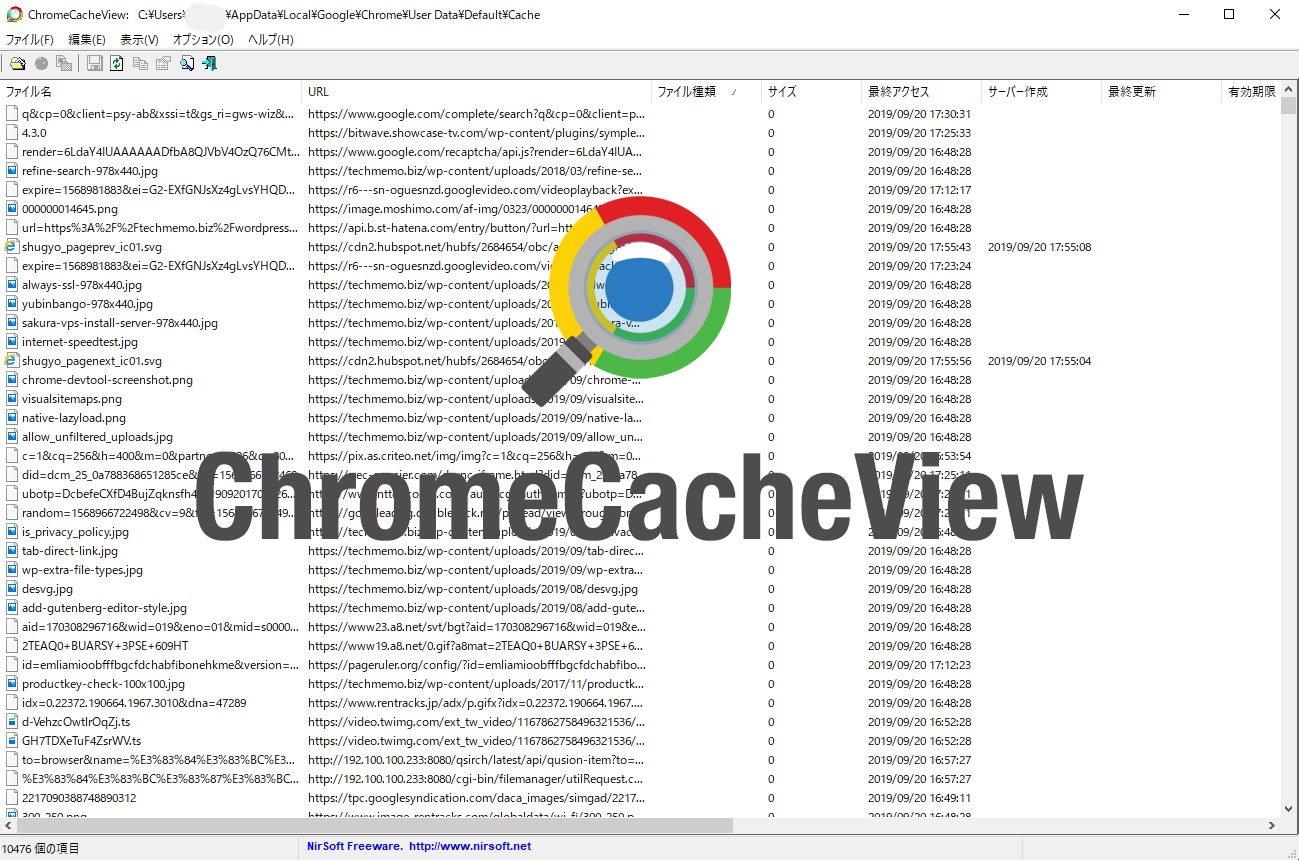Select the sakura-vps-install-server-978x440.jpg file

[120, 323]
